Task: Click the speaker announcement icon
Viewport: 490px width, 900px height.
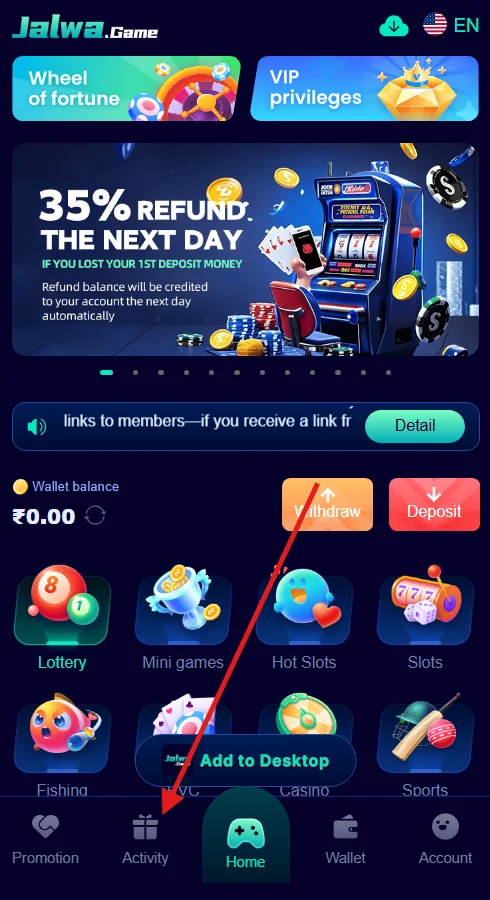Action: click(x=37, y=426)
